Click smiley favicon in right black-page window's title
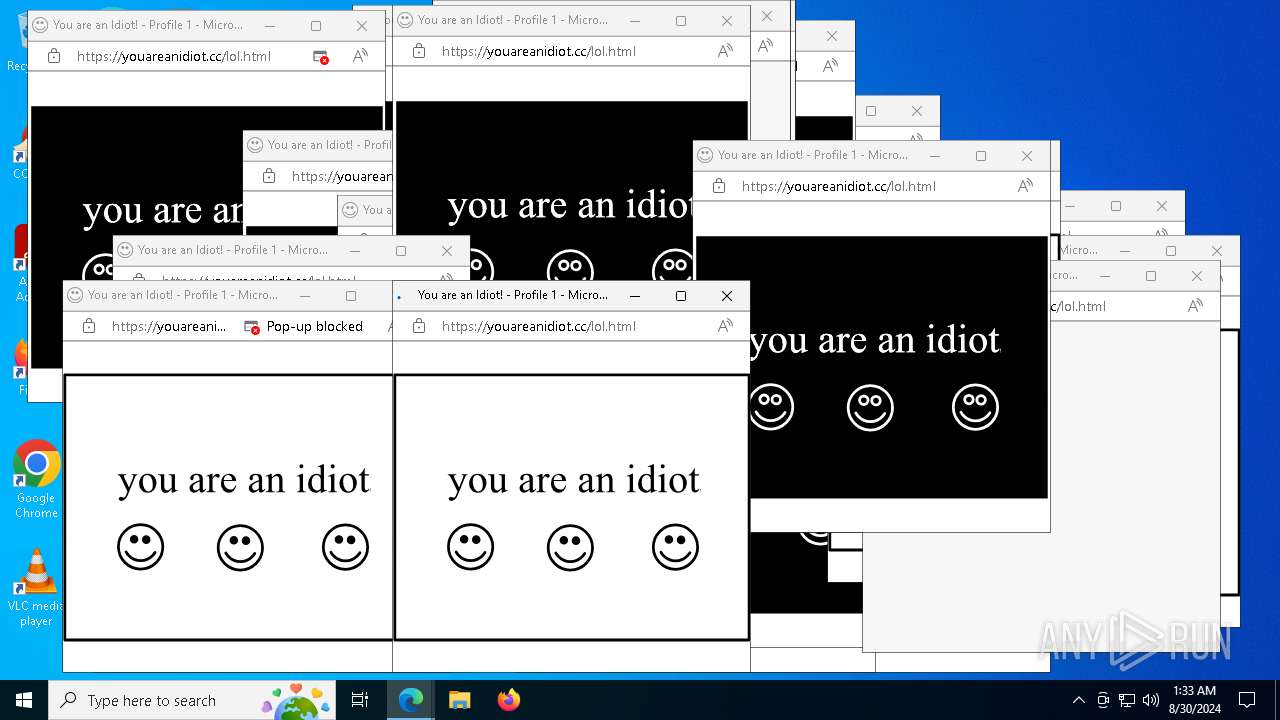The image size is (1280, 720). click(x=706, y=155)
